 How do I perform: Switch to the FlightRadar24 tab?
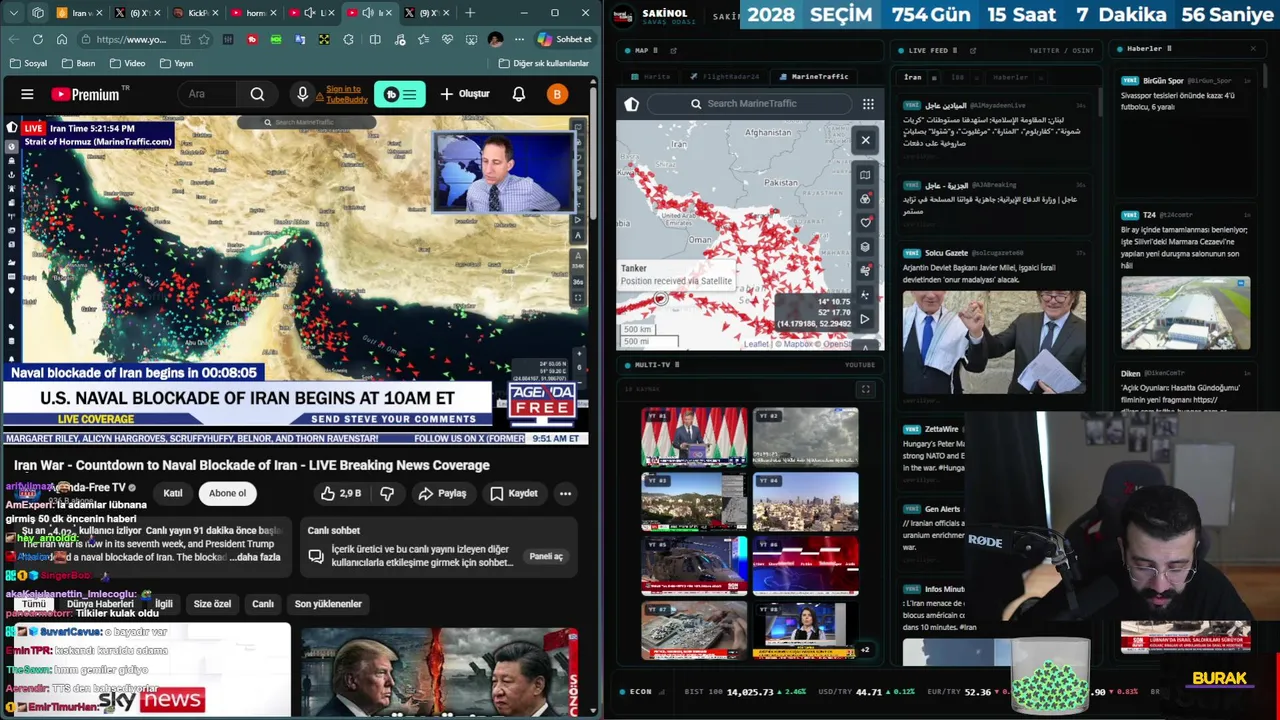[x=724, y=76]
